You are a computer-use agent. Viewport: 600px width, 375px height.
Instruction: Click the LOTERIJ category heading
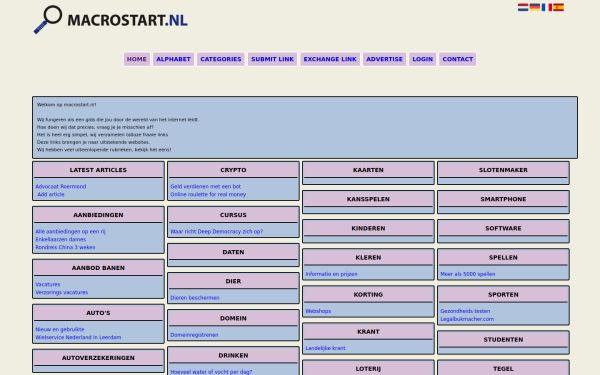pos(368,369)
